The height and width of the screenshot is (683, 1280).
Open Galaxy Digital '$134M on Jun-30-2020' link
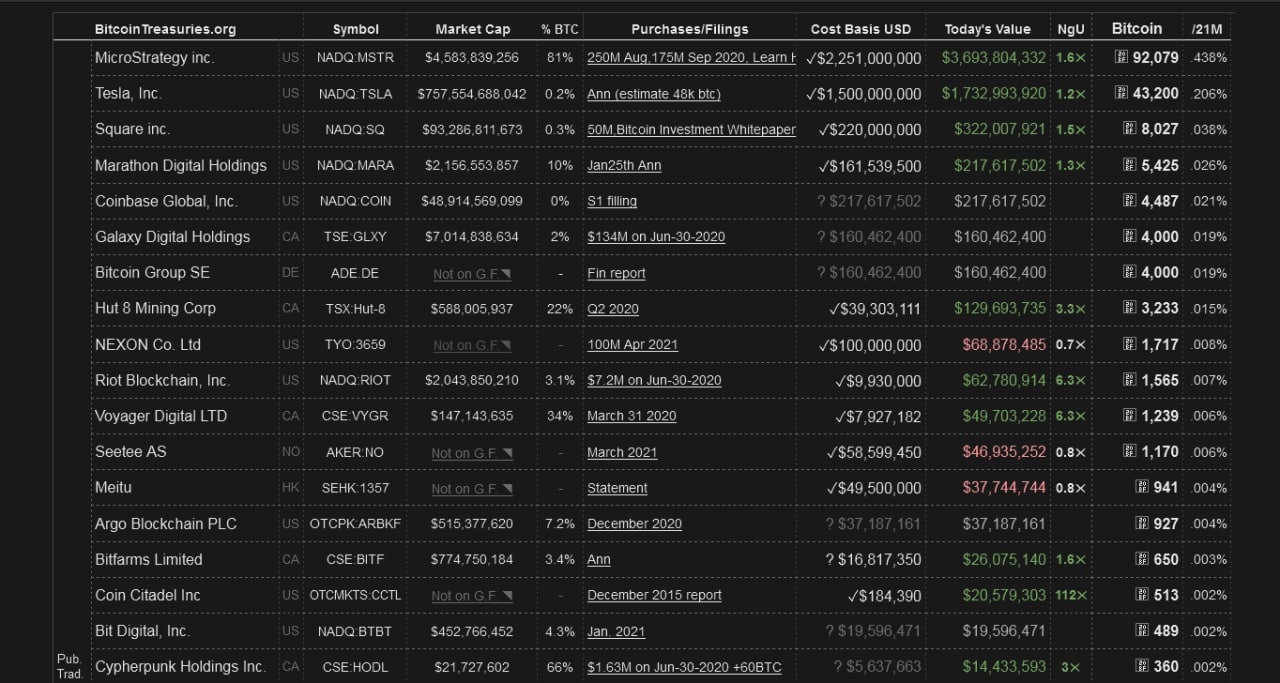(x=656, y=237)
